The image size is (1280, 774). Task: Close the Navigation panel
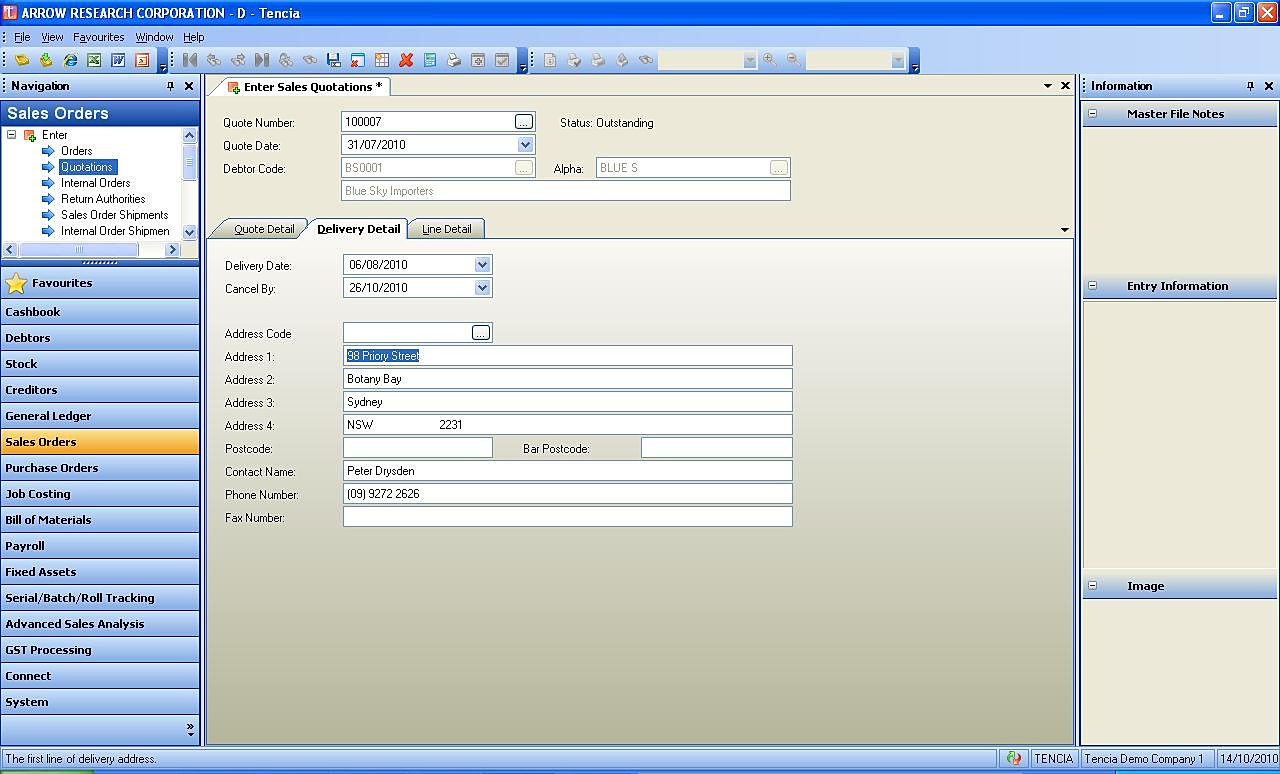click(x=189, y=86)
